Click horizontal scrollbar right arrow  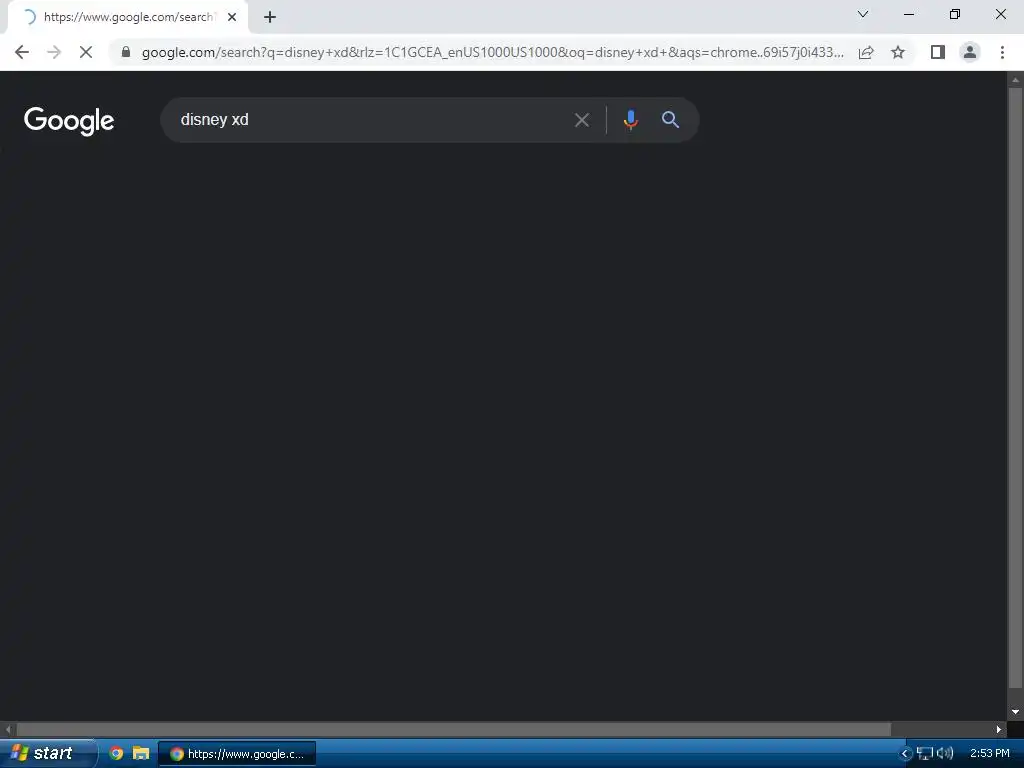point(999,729)
